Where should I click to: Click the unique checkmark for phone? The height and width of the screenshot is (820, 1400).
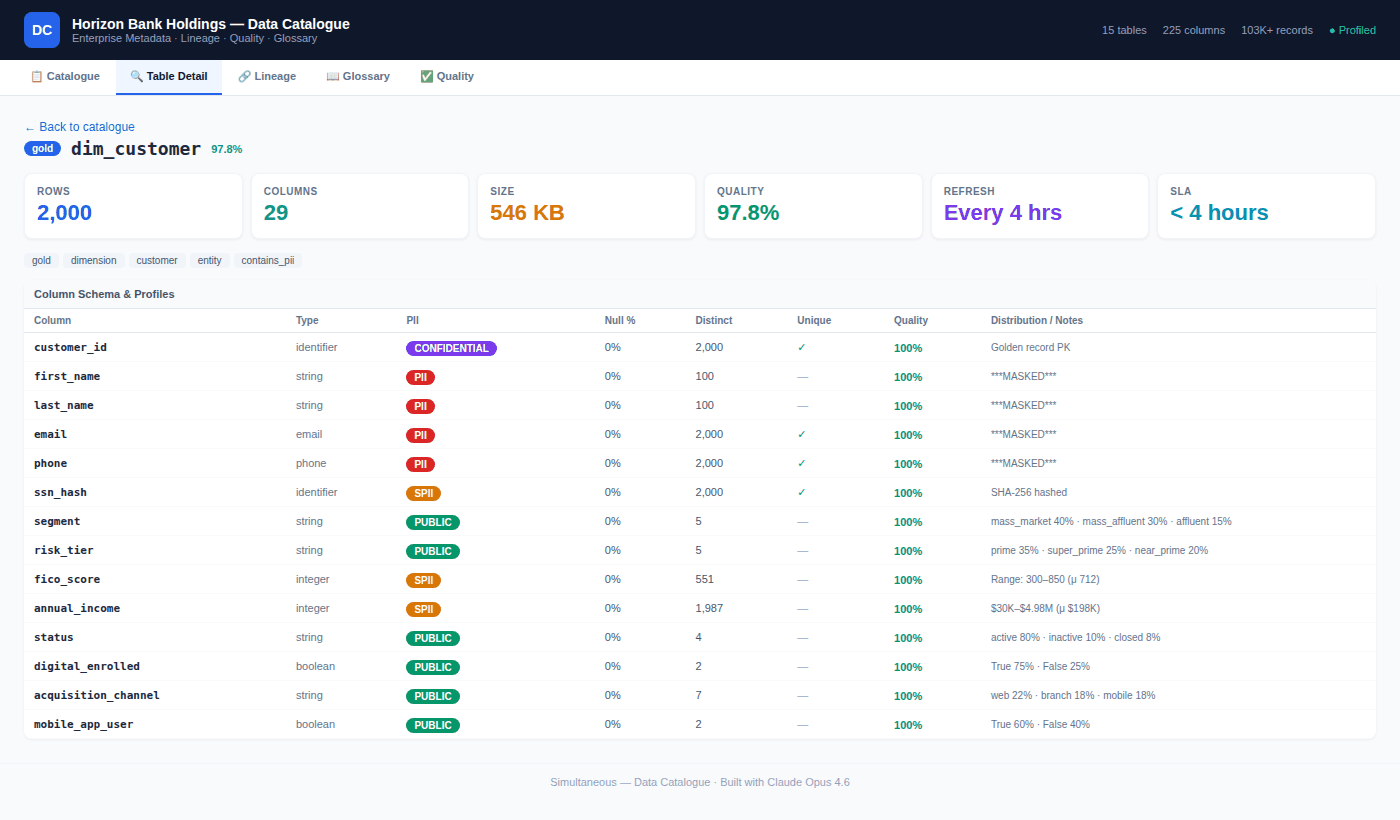pyautogui.click(x=802, y=464)
